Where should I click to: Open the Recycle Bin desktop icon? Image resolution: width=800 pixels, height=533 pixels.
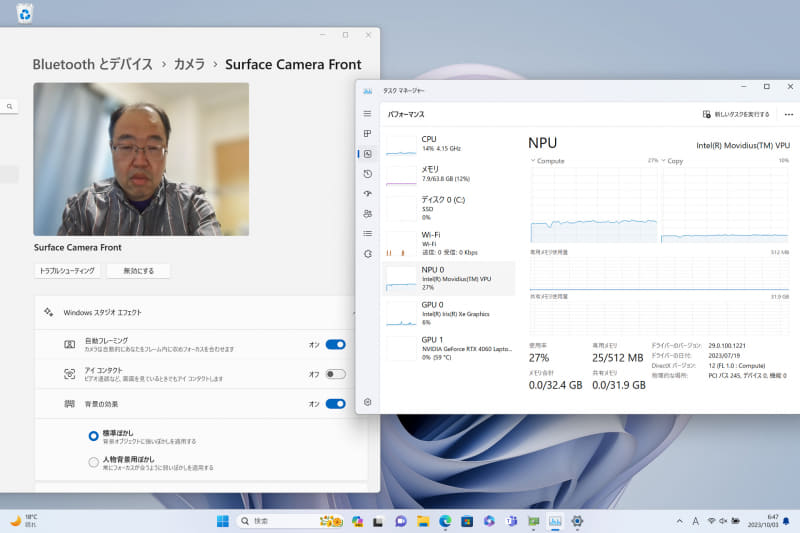pos(24,13)
